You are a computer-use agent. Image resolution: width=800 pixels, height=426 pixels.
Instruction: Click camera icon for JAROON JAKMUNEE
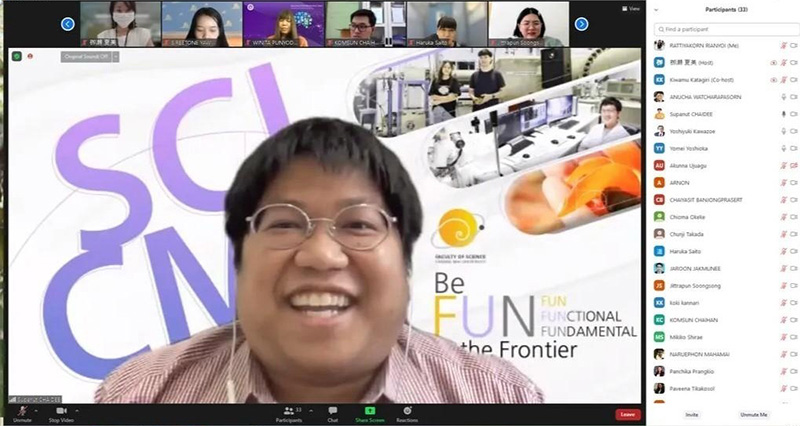click(x=794, y=268)
